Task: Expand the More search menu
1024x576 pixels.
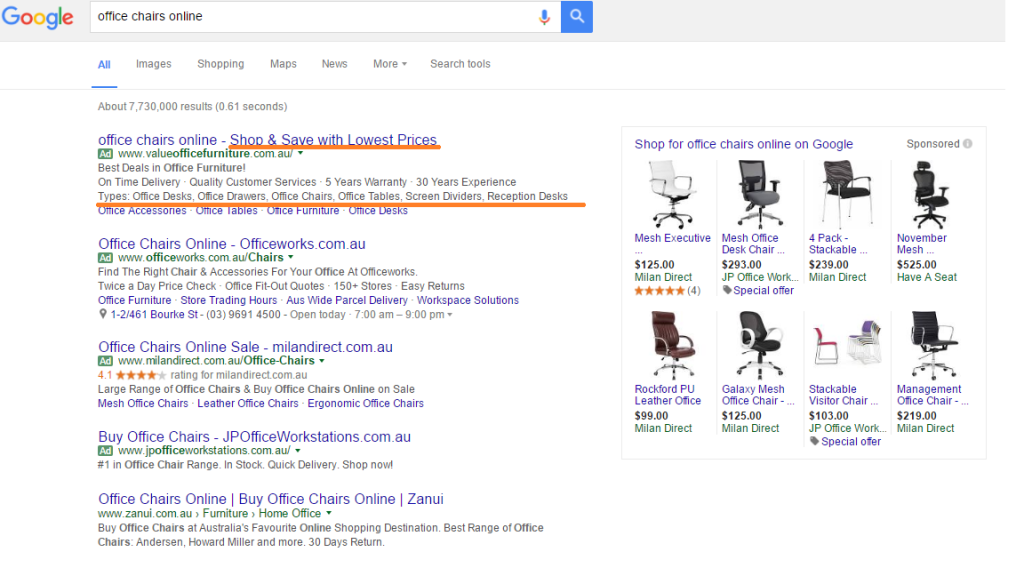Action: coord(389,64)
